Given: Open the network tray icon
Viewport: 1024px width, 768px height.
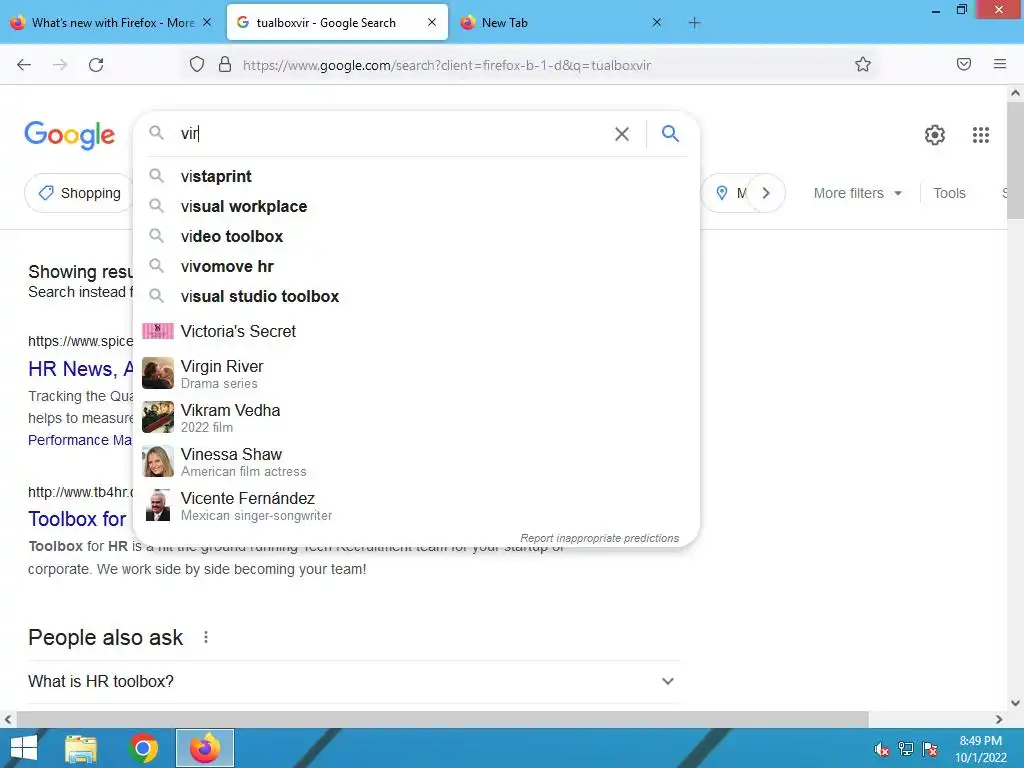Looking at the screenshot, I should [x=906, y=749].
